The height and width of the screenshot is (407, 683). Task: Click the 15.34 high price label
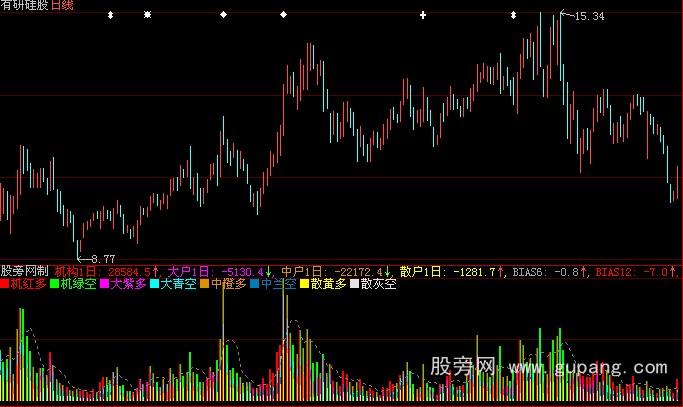(x=589, y=16)
